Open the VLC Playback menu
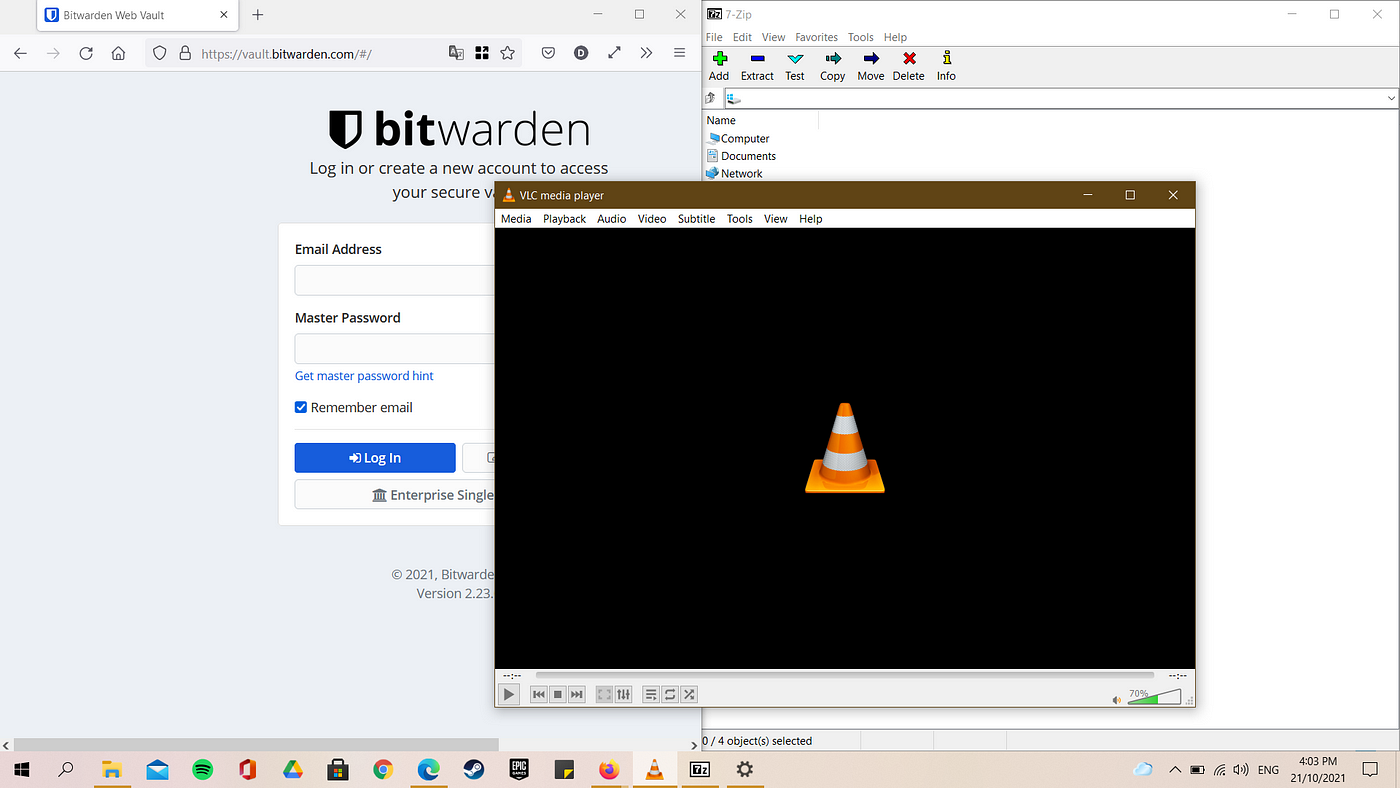 pos(564,219)
